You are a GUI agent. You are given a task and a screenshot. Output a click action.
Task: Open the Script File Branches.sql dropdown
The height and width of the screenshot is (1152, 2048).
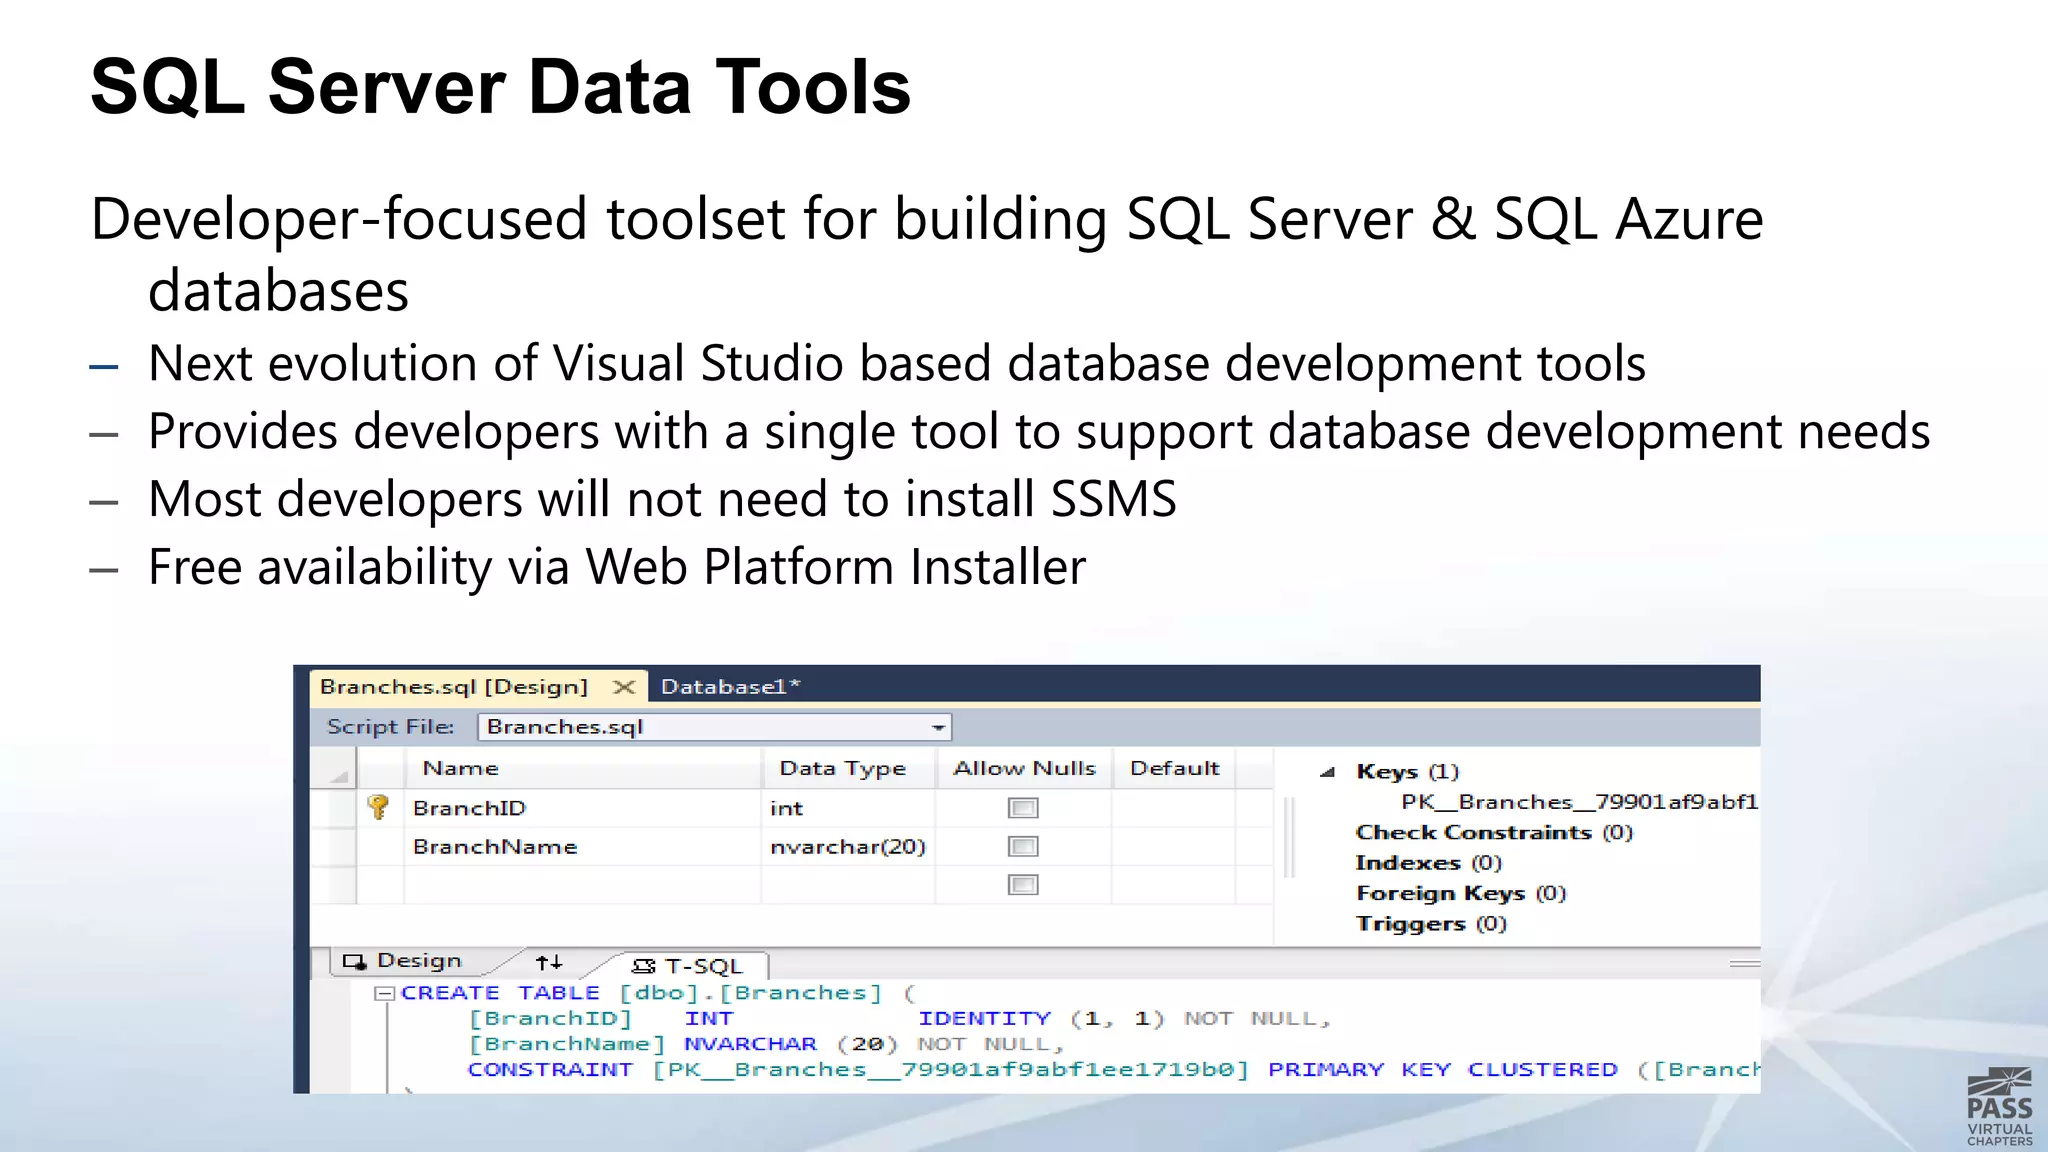click(938, 727)
